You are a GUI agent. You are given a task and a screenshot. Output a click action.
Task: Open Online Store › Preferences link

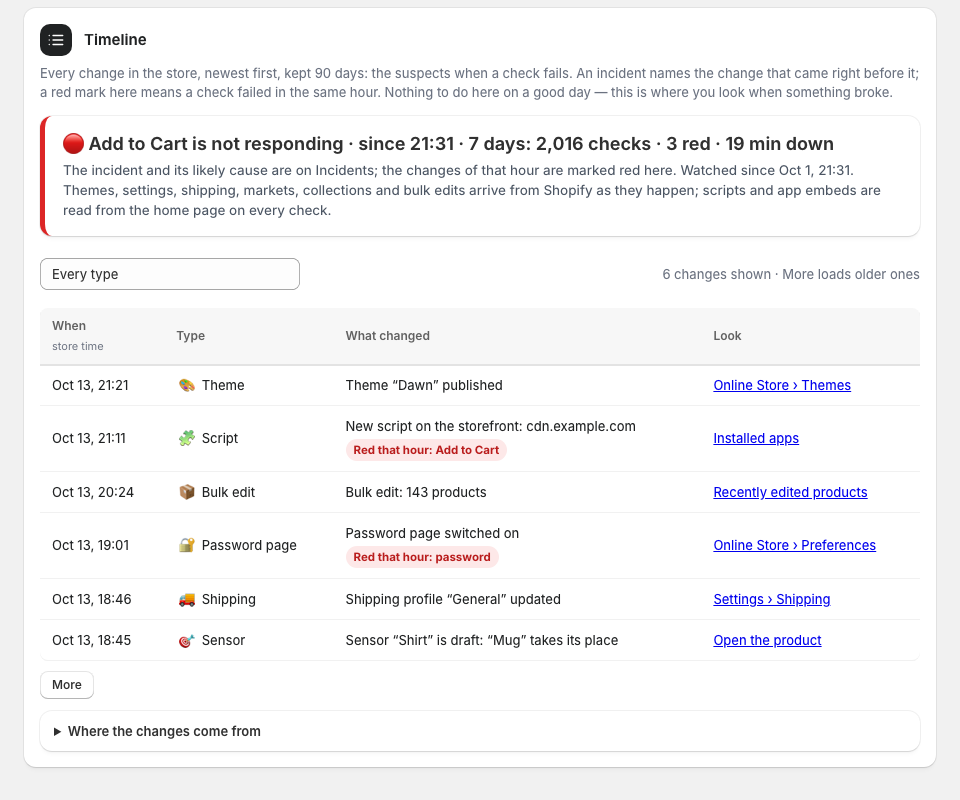pyautogui.click(x=795, y=545)
